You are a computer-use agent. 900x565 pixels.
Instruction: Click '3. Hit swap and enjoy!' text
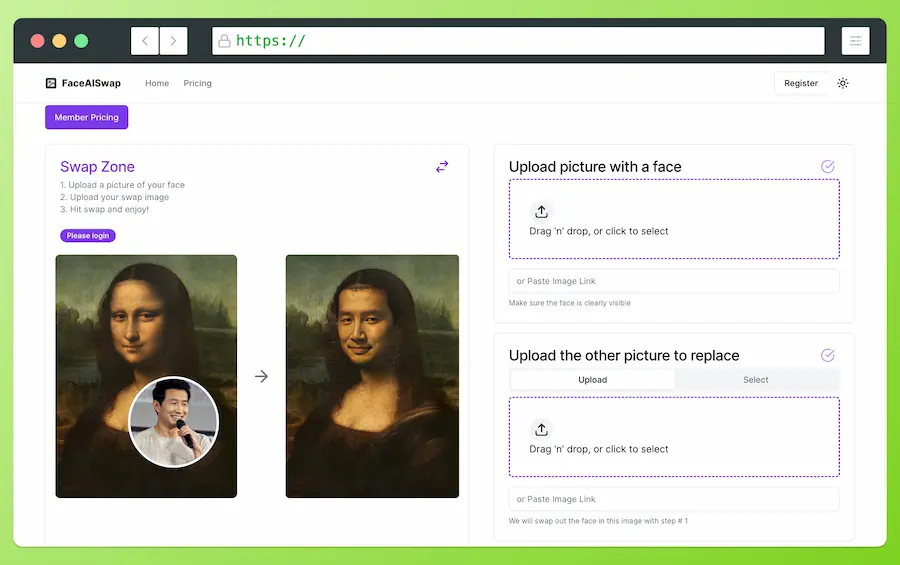point(104,209)
